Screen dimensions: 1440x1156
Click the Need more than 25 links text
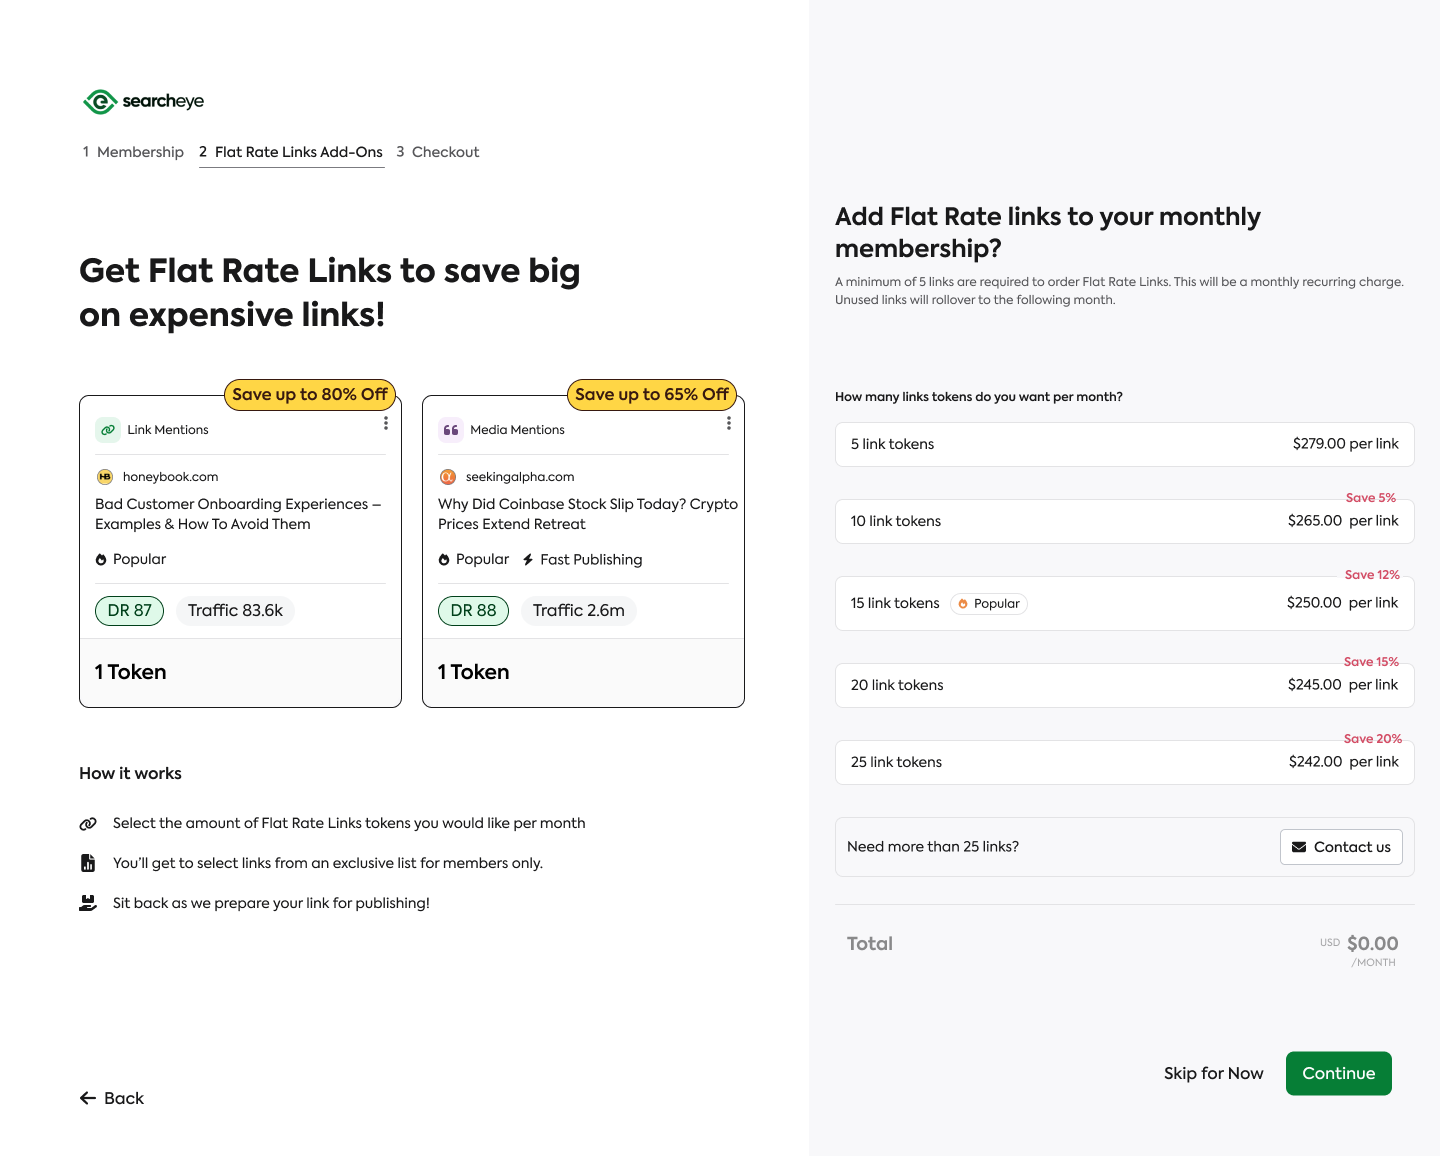(x=933, y=847)
